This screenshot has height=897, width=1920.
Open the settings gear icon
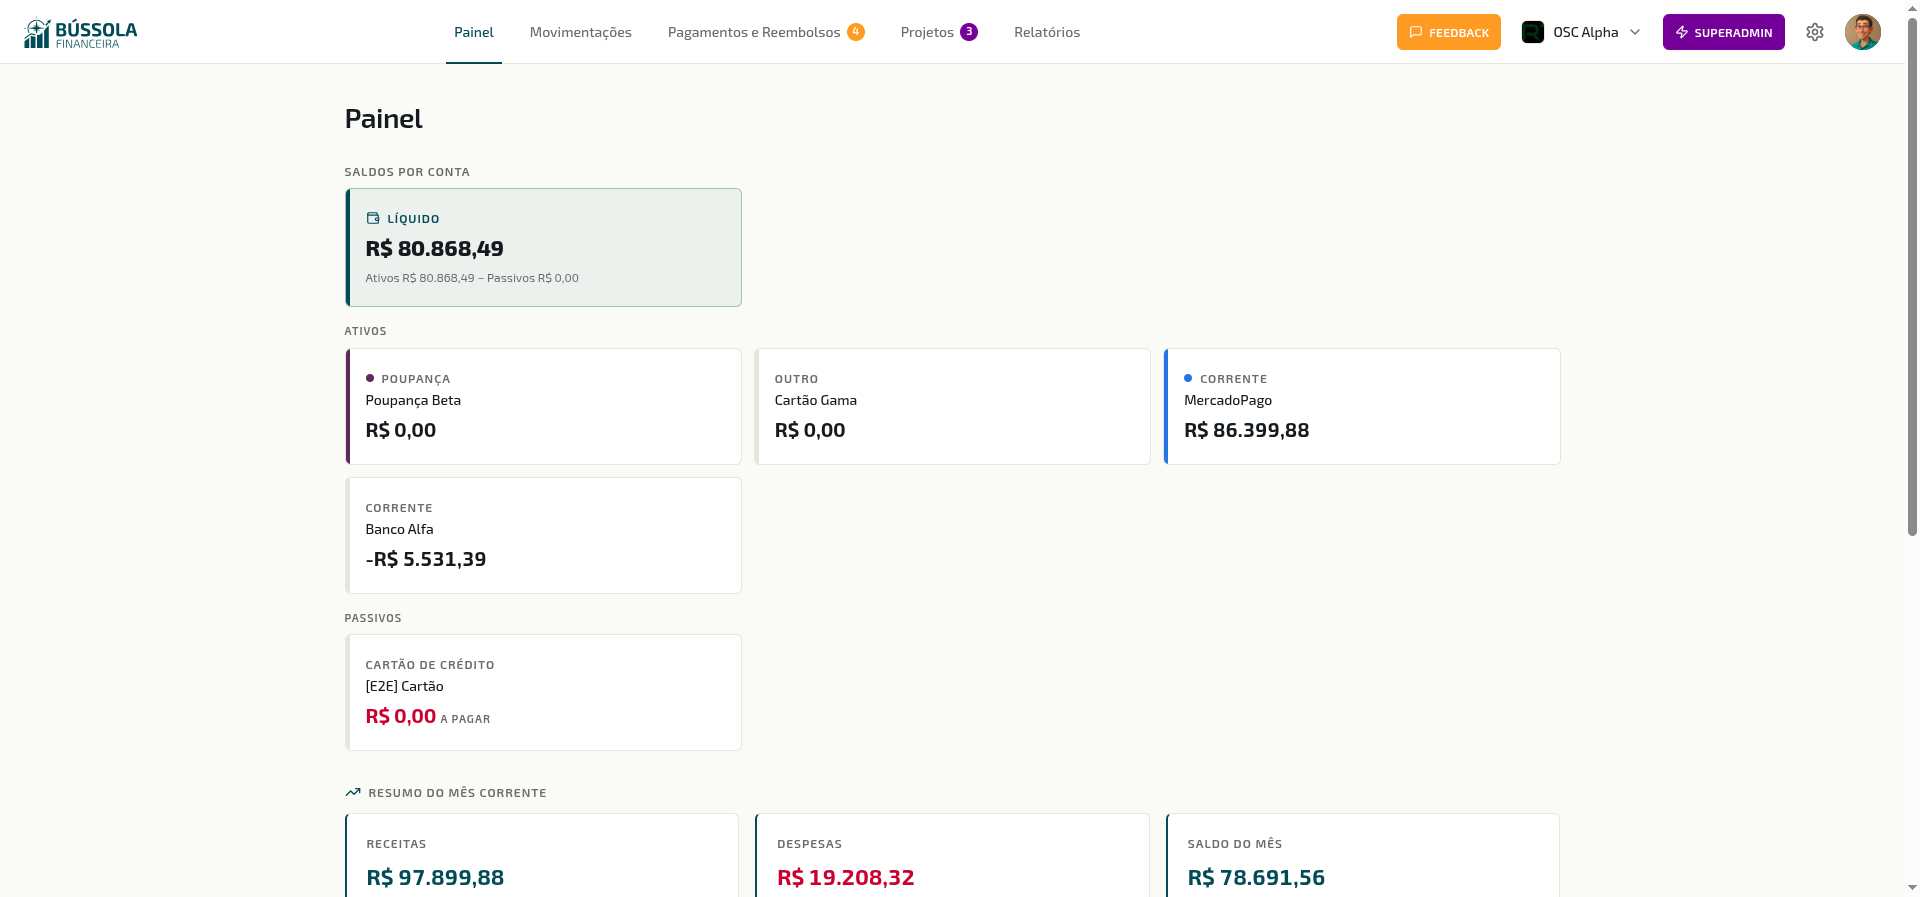coord(1815,32)
